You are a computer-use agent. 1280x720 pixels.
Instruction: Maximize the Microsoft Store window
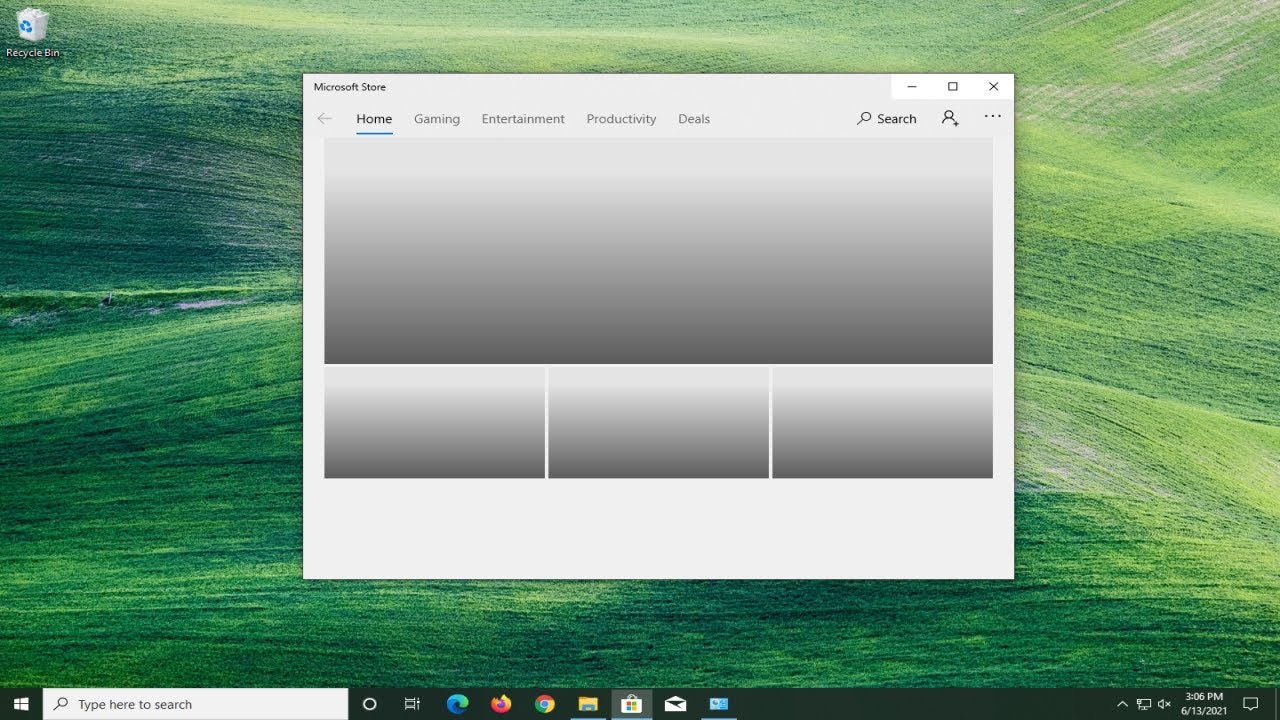coord(952,87)
